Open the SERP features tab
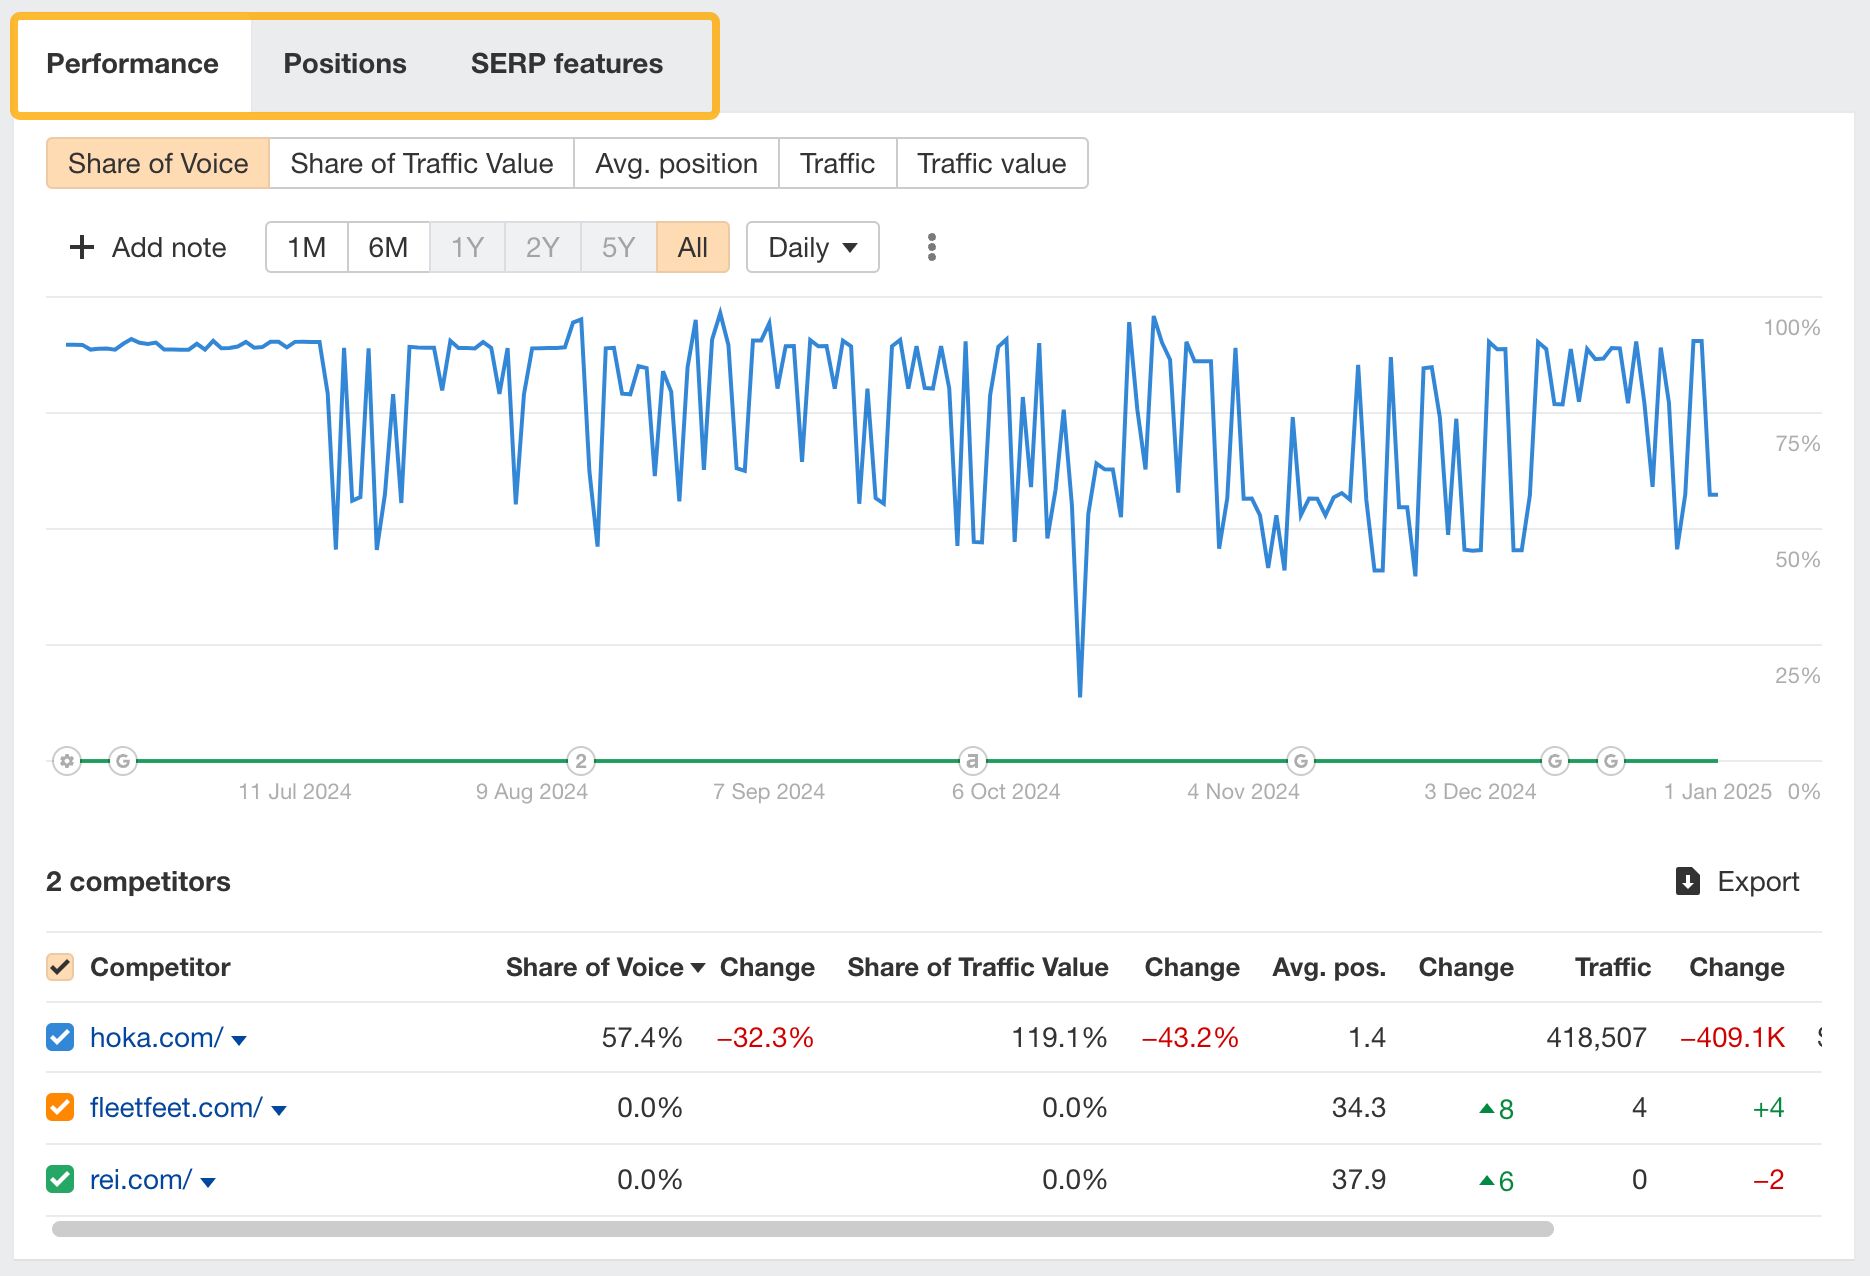This screenshot has width=1870, height=1276. pos(566,64)
